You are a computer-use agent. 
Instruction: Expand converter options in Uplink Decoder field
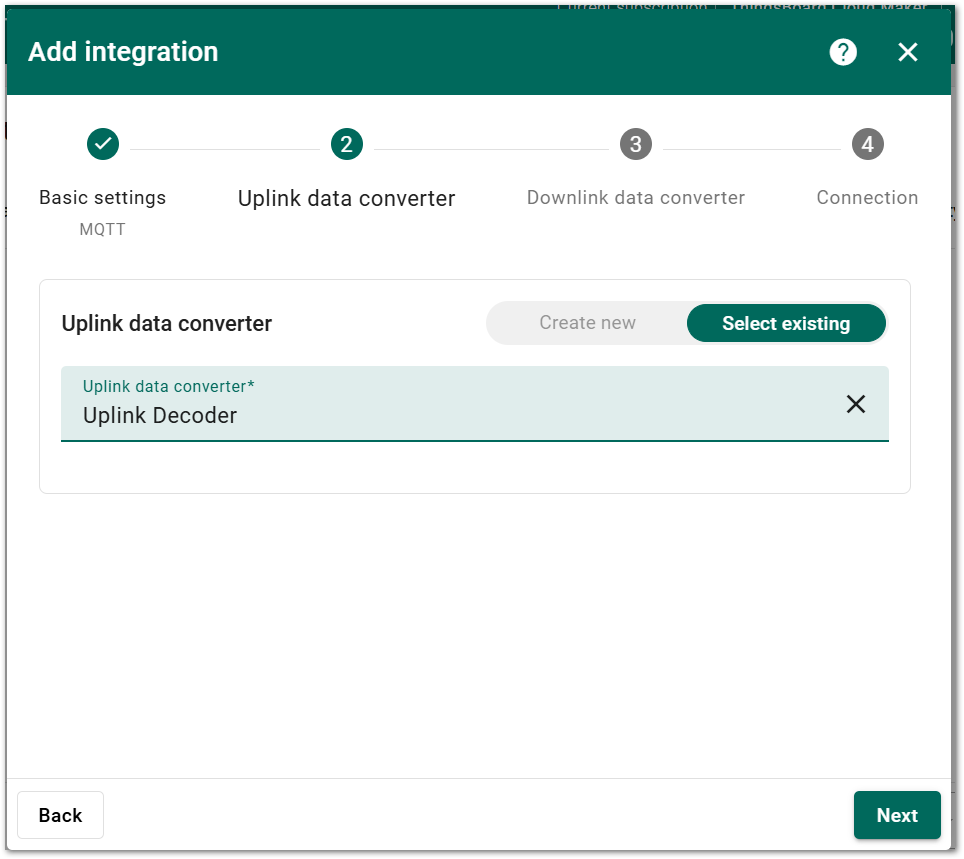click(450, 415)
